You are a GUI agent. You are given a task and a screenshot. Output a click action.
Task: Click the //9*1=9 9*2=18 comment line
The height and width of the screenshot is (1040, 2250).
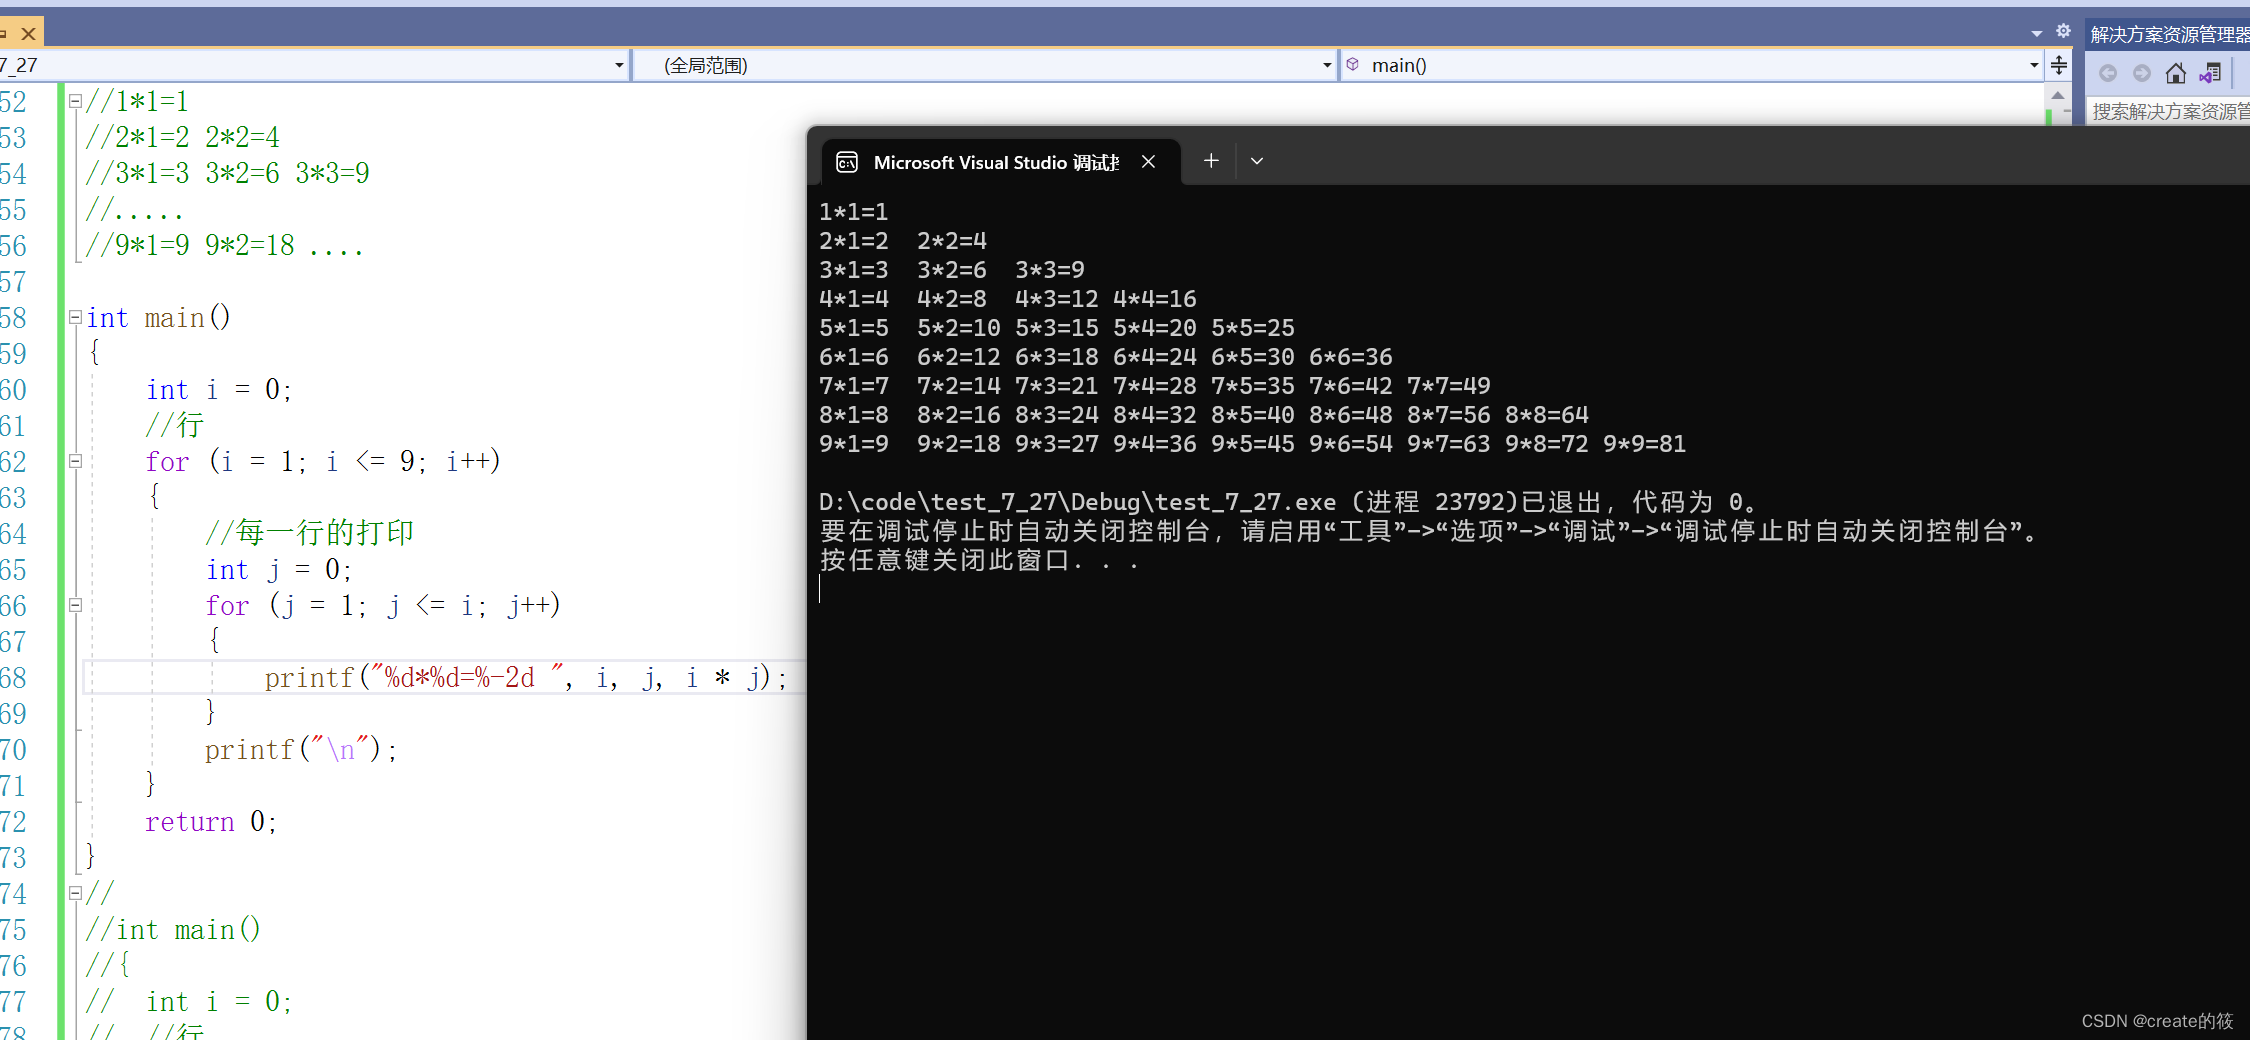click(x=225, y=245)
